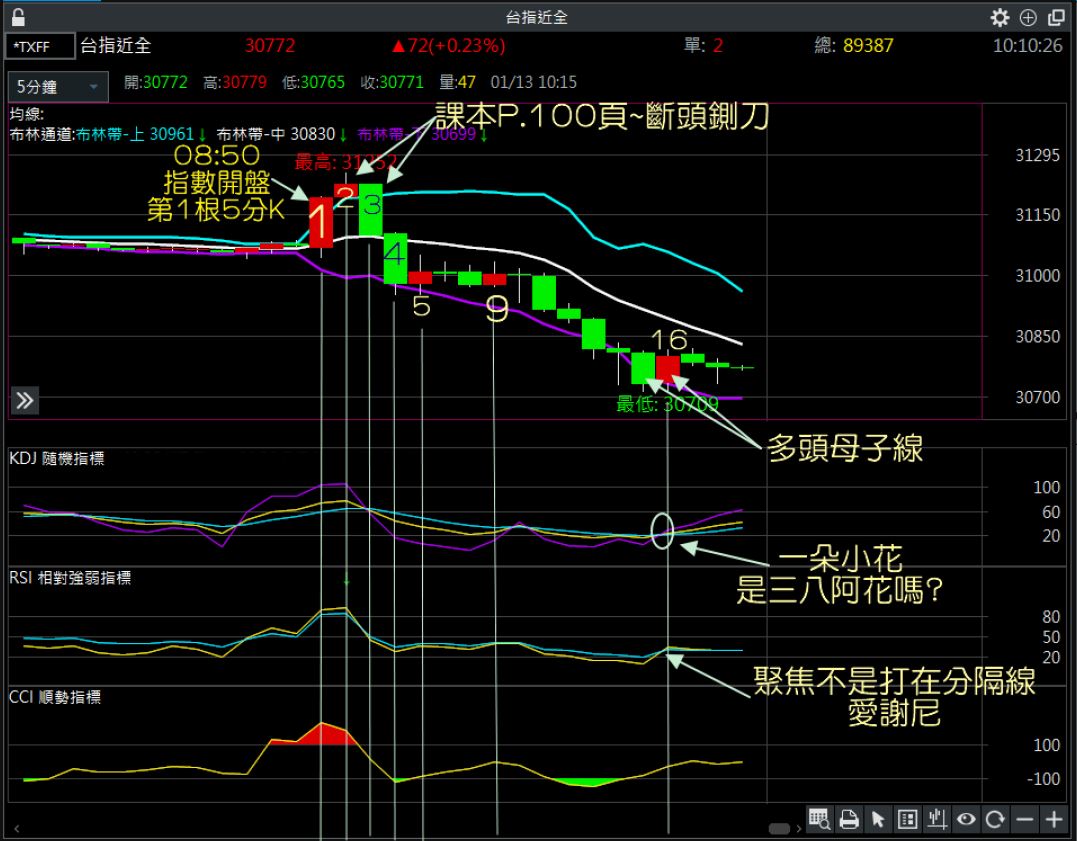Click the lock icon in title bar

[x=18, y=17]
